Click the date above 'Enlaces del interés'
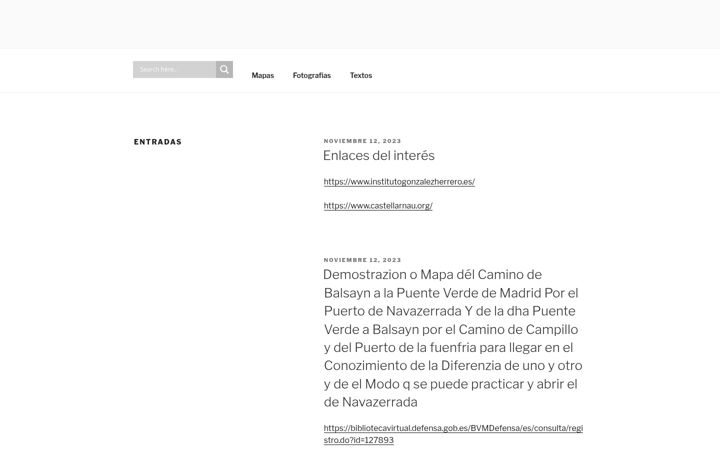Viewport: 720px width, 450px height. tap(362, 141)
